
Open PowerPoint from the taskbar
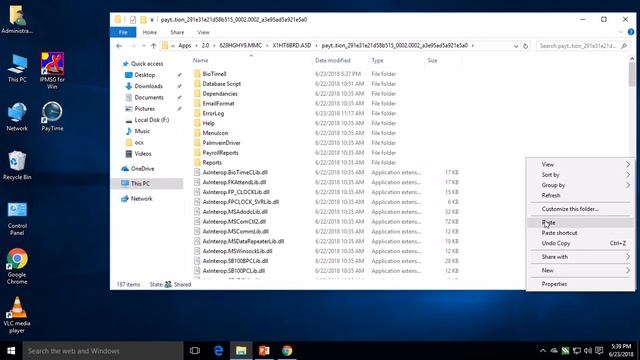click(264, 351)
